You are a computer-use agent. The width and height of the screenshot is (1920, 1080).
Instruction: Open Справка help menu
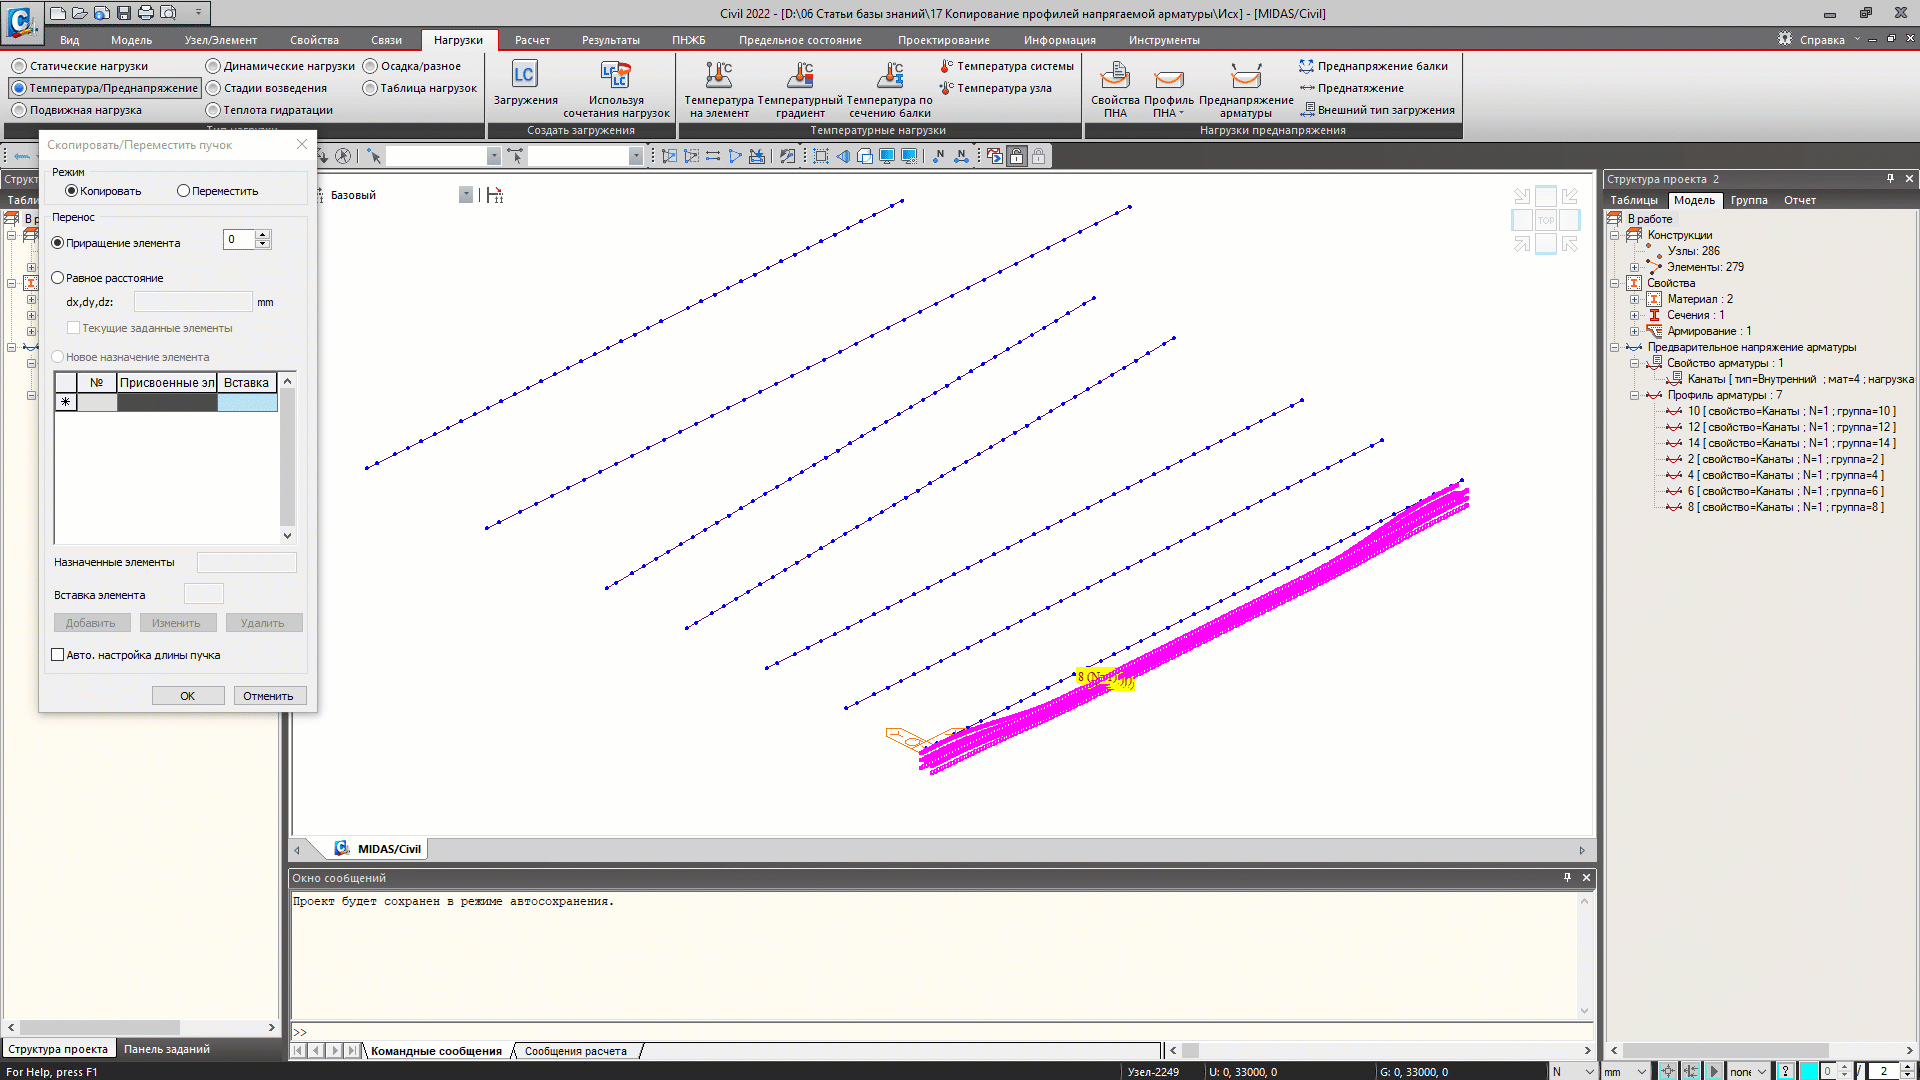[1822, 40]
